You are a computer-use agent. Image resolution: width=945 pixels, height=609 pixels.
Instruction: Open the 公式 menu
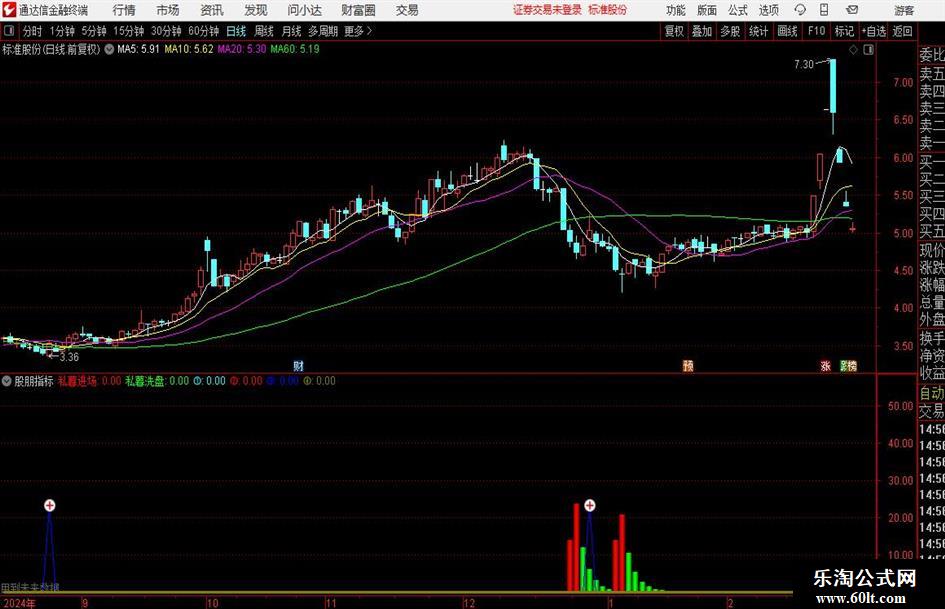pyautogui.click(x=738, y=10)
